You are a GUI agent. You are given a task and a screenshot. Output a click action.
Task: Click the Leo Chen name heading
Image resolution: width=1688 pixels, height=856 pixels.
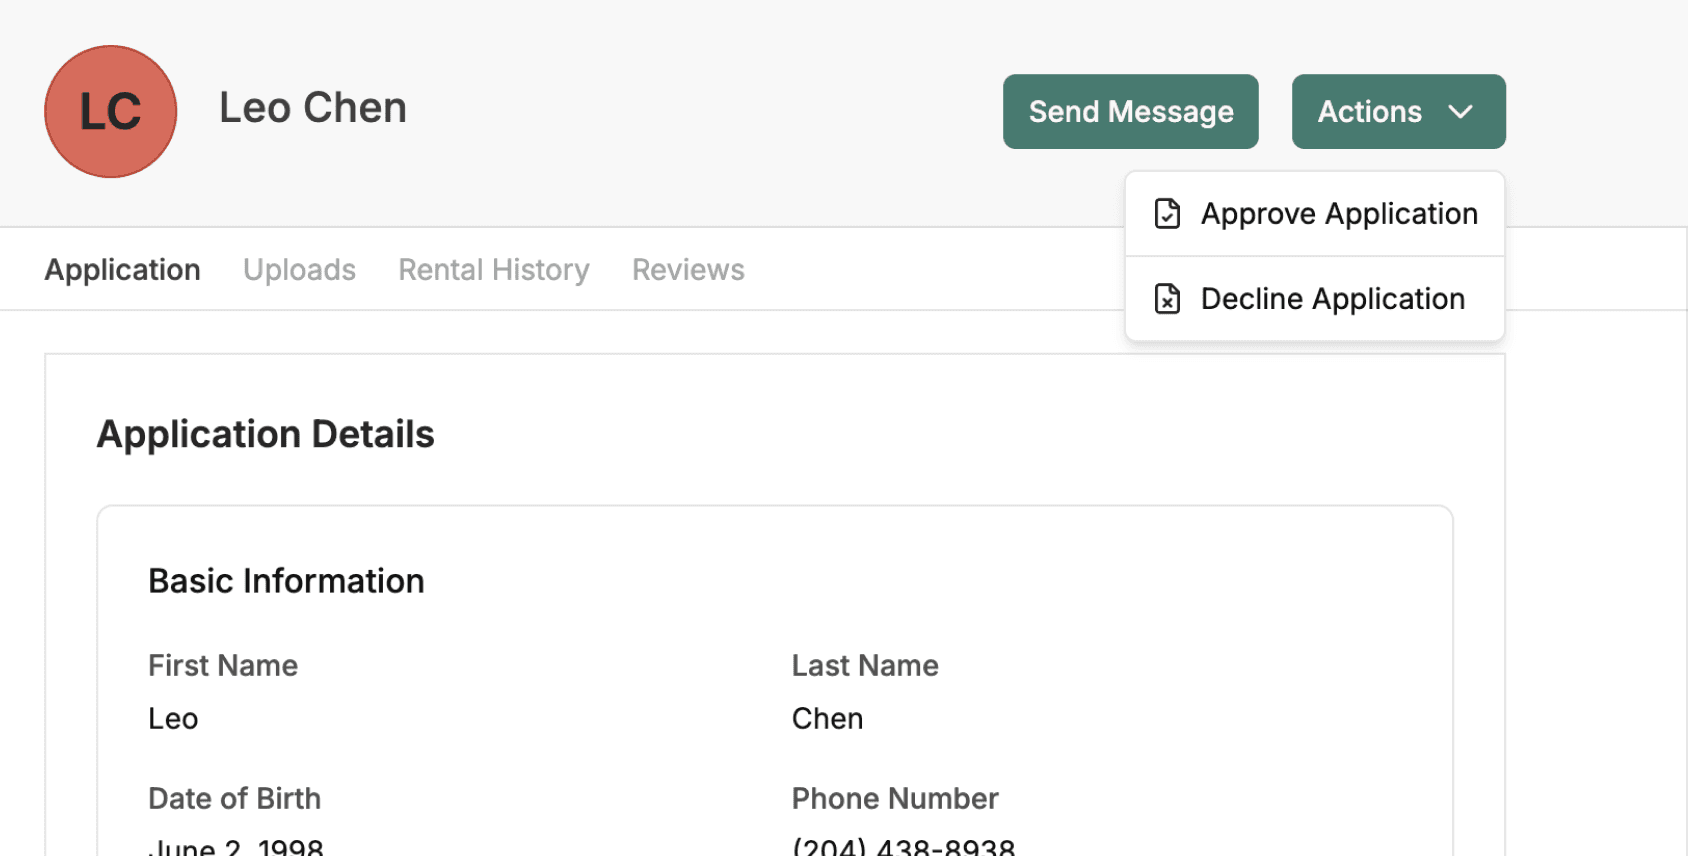(313, 108)
